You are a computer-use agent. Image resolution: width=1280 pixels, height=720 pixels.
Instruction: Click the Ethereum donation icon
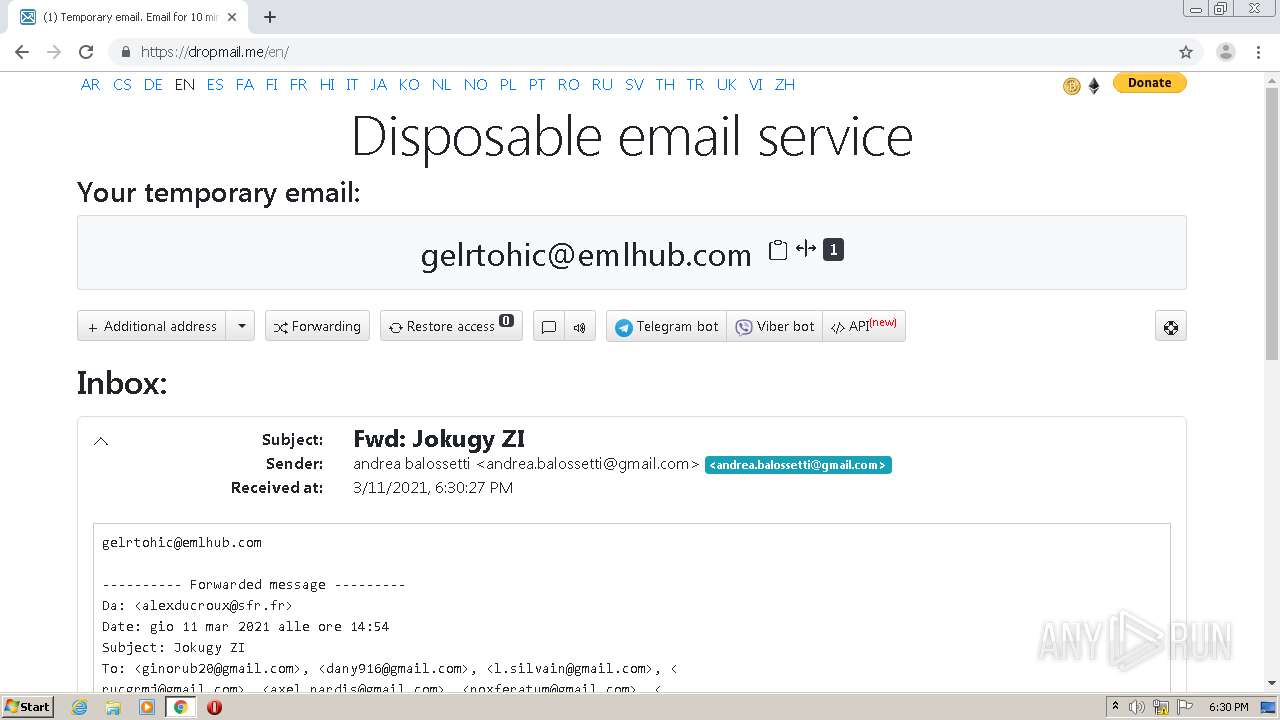[x=1094, y=86]
